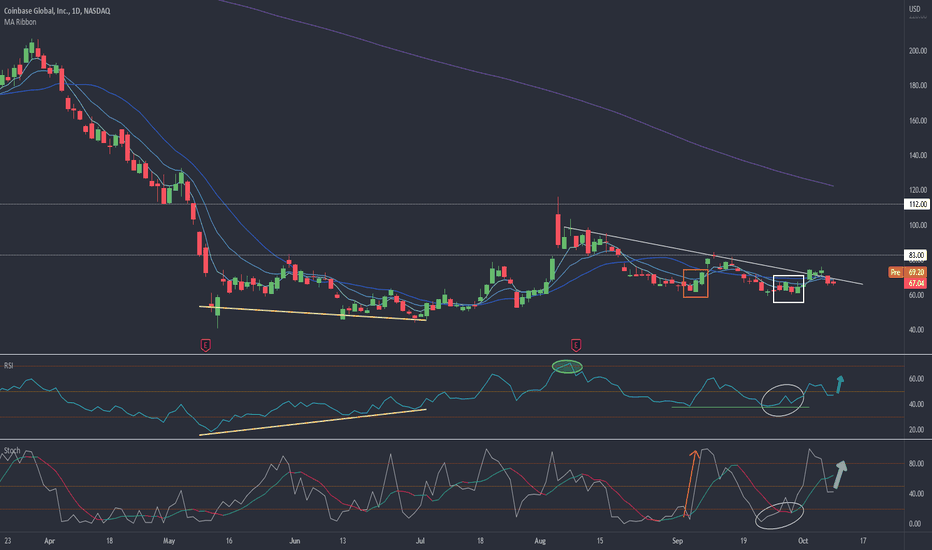
Task: Click the Stoch 80.00 axis value
Action: (916, 464)
